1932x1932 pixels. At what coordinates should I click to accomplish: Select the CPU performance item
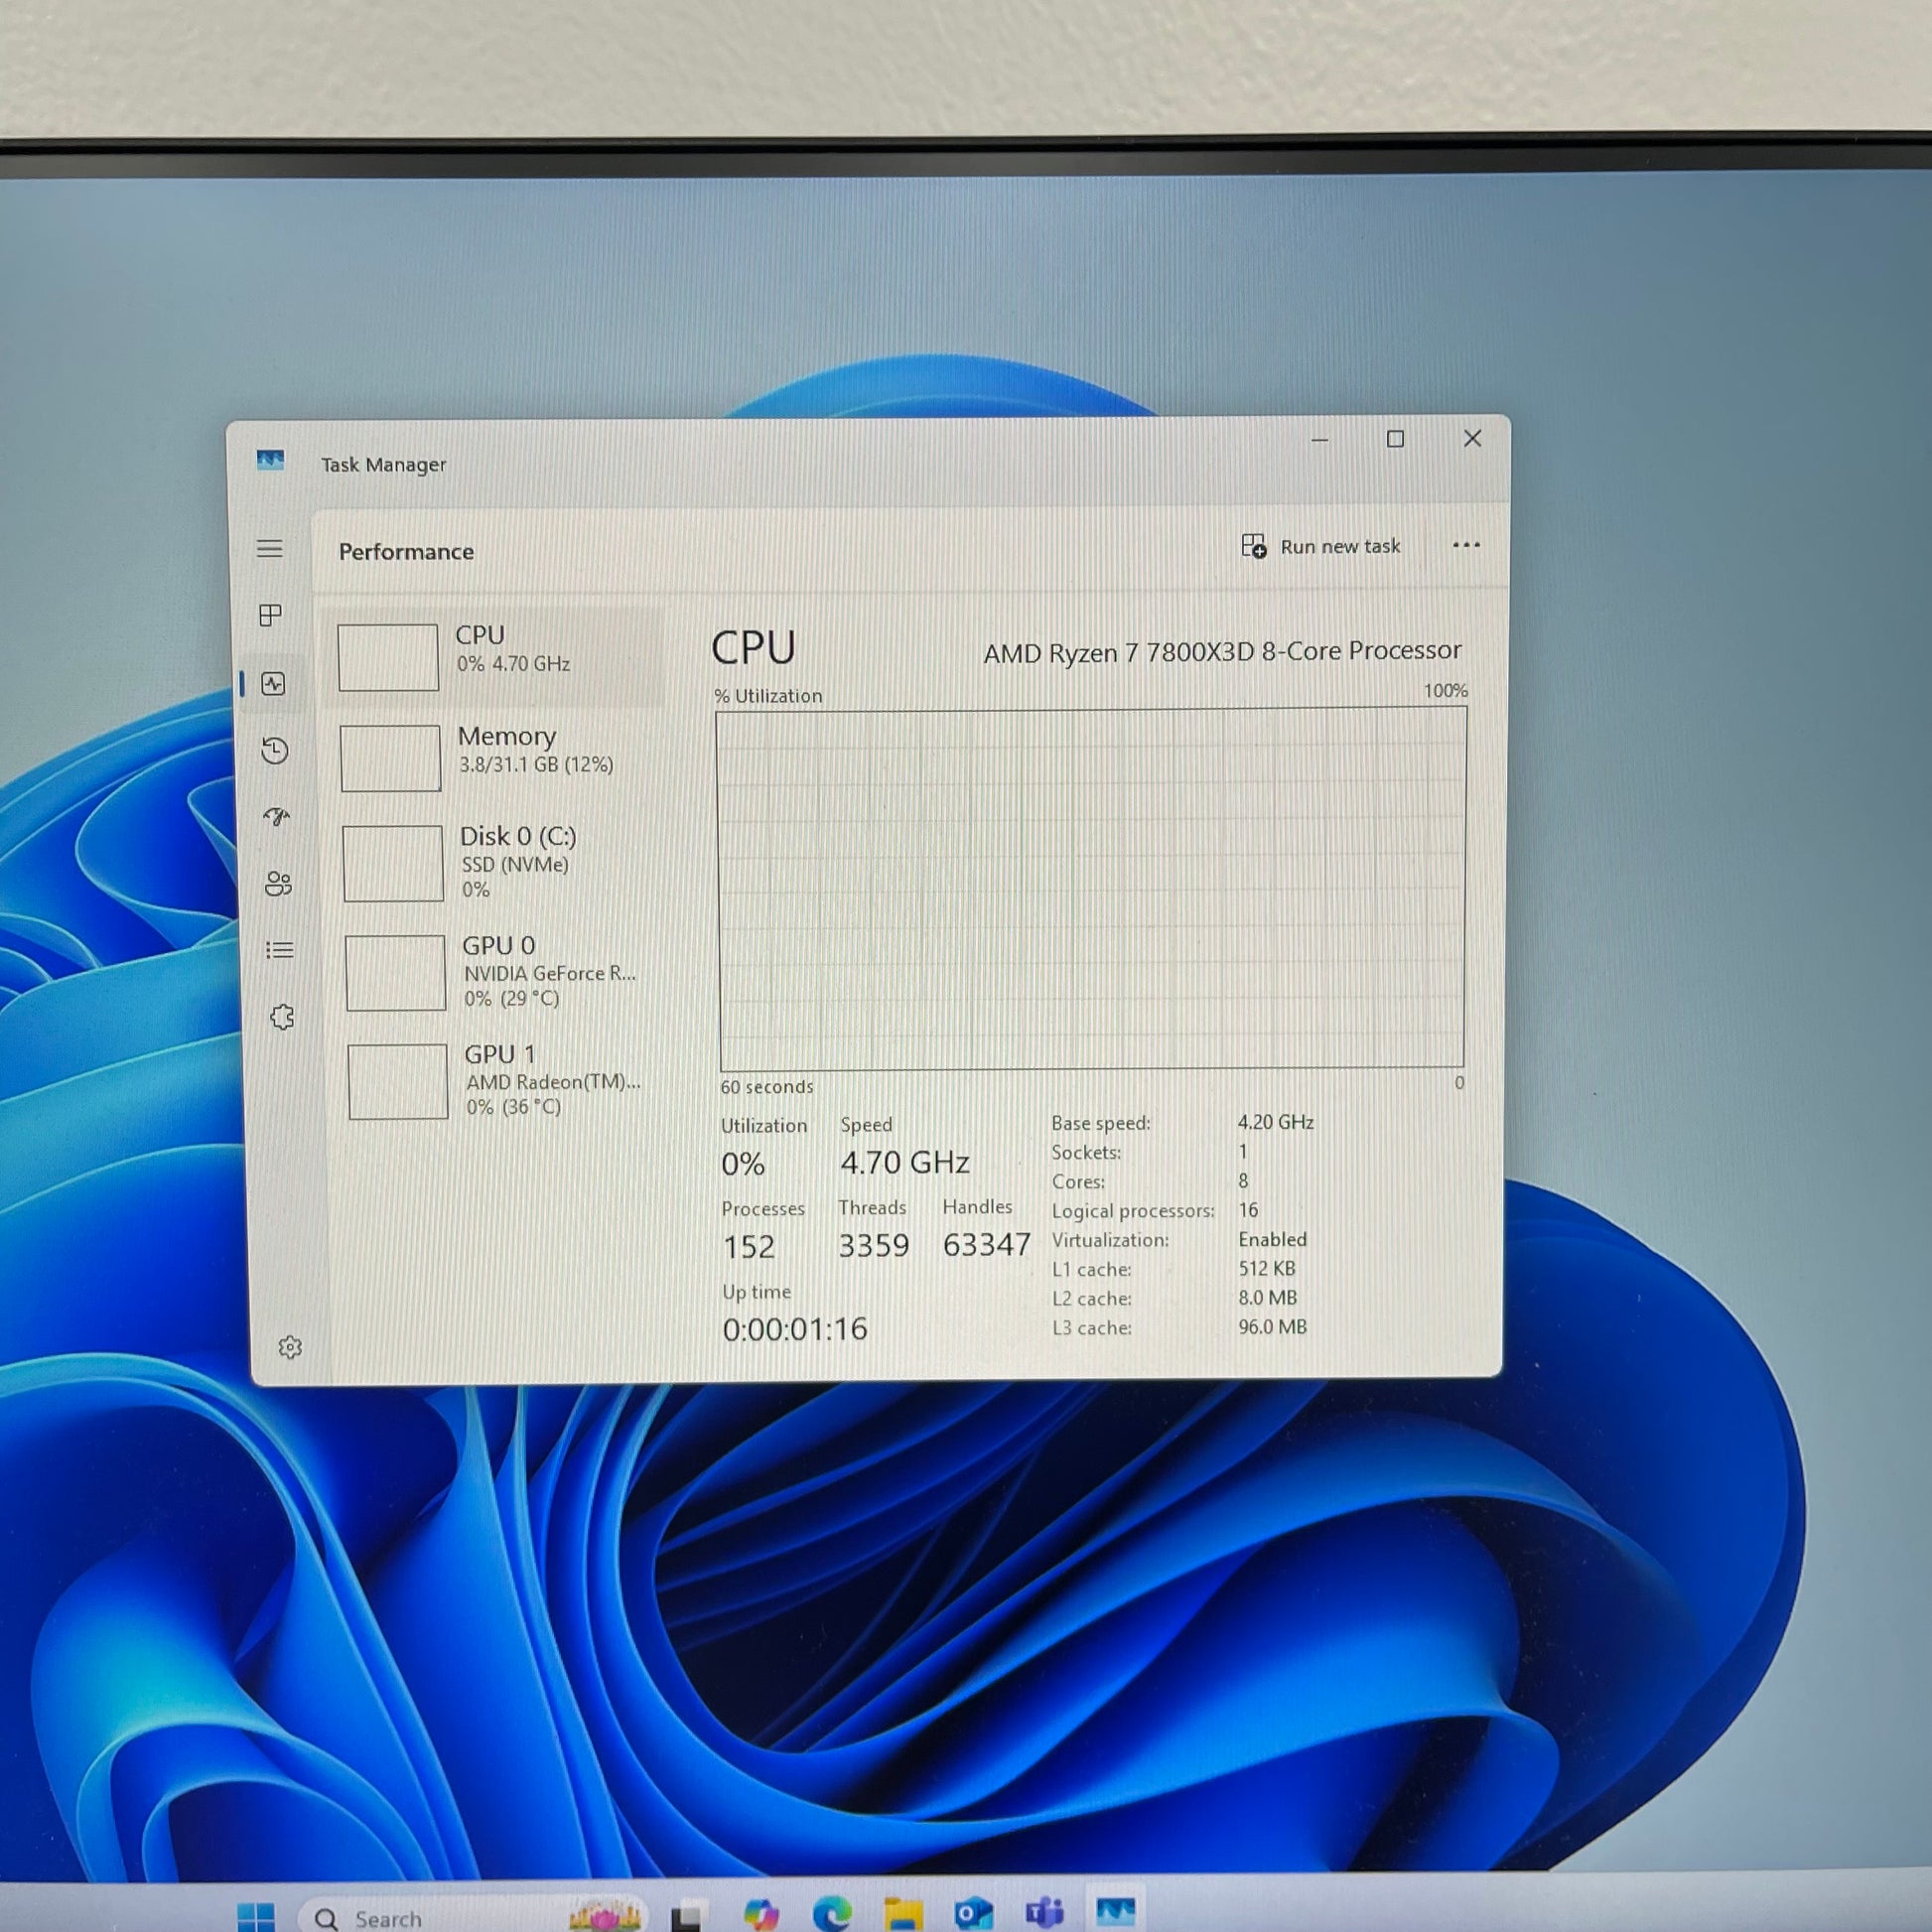pyautogui.click(x=497, y=656)
